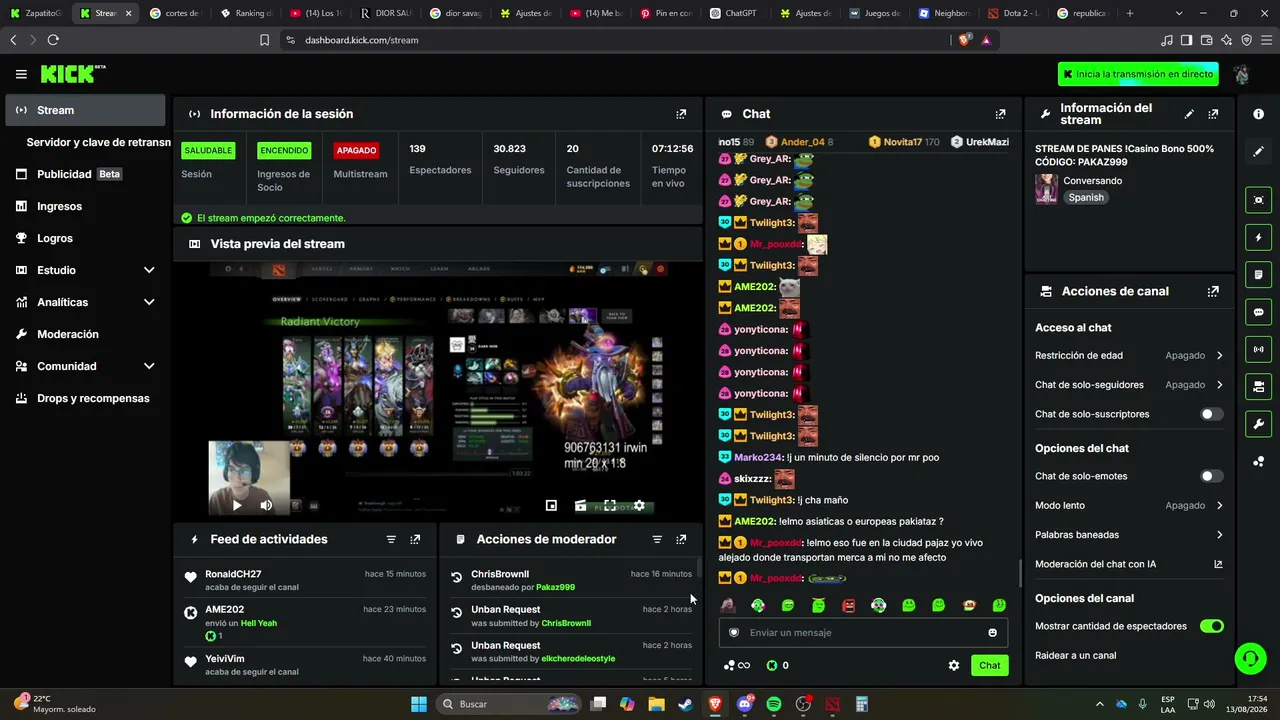Open chat settings gear icon
Viewport: 1280px width, 720px height.
click(954, 665)
